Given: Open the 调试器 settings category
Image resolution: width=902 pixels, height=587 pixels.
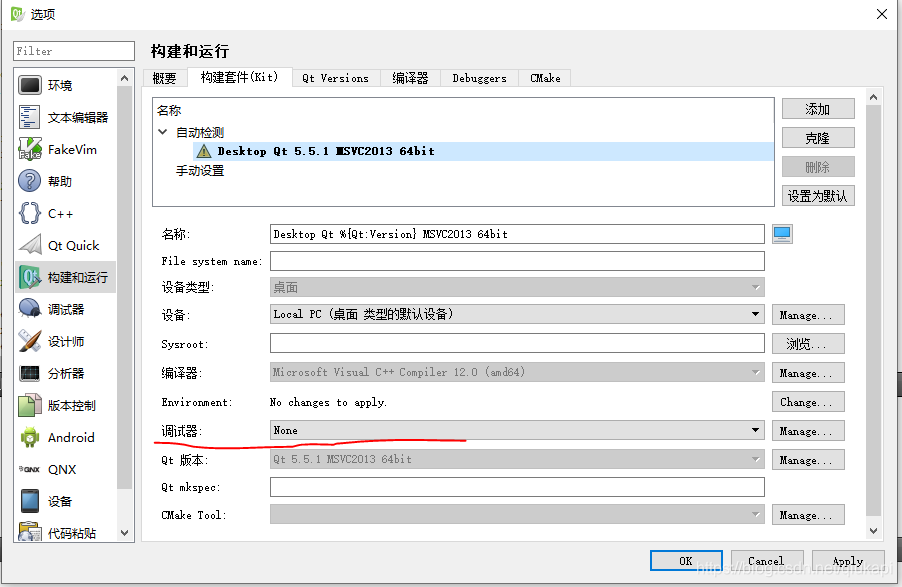Looking at the screenshot, I should (66, 310).
